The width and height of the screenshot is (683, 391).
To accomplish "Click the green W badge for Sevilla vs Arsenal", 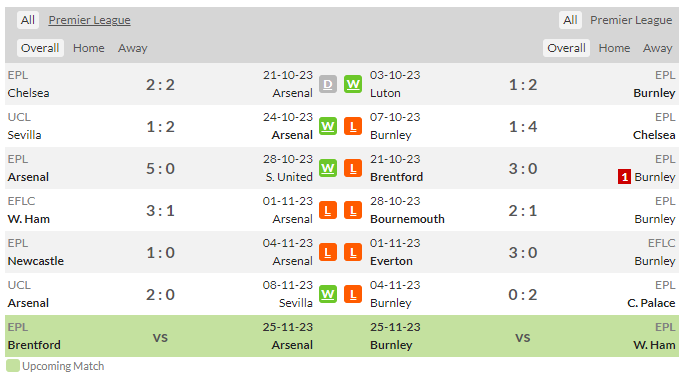I will pyautogui.click(x=328, y=127).
